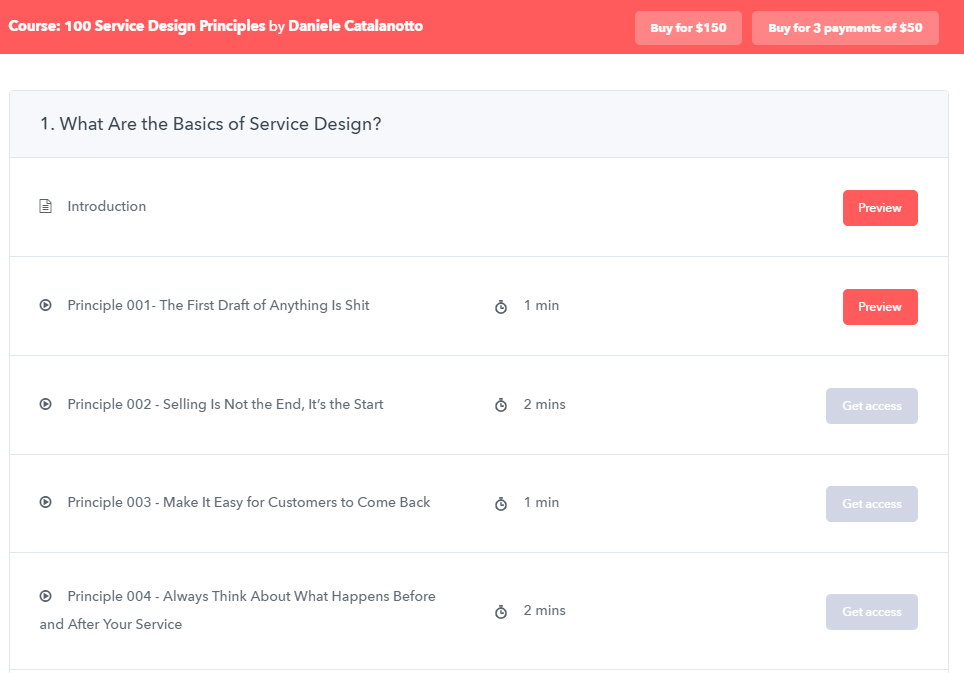Click the play icon for Principle 003

coord(45,502)
